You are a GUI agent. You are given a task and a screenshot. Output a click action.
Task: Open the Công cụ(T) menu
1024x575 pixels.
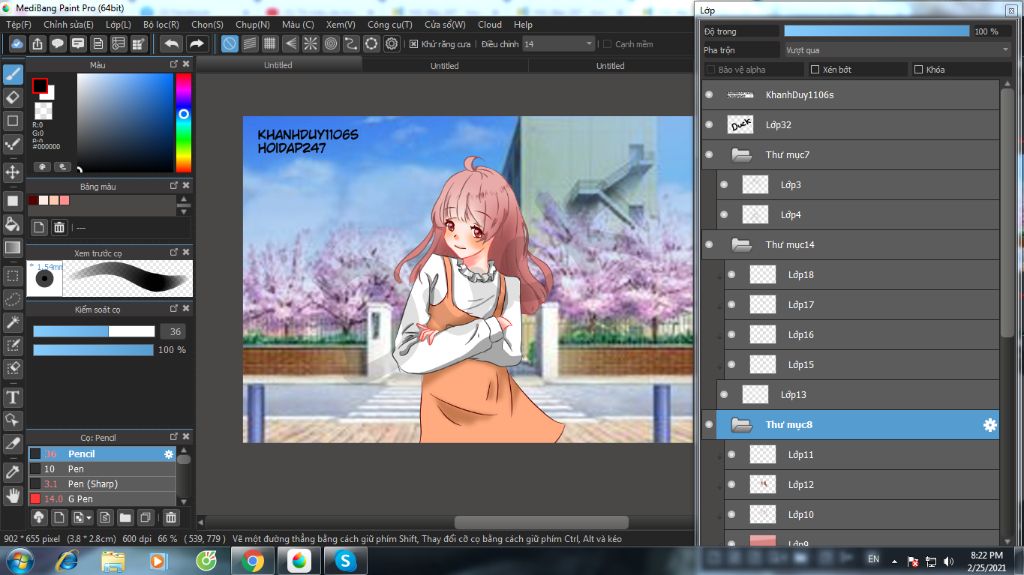click(x=390, y=24)
